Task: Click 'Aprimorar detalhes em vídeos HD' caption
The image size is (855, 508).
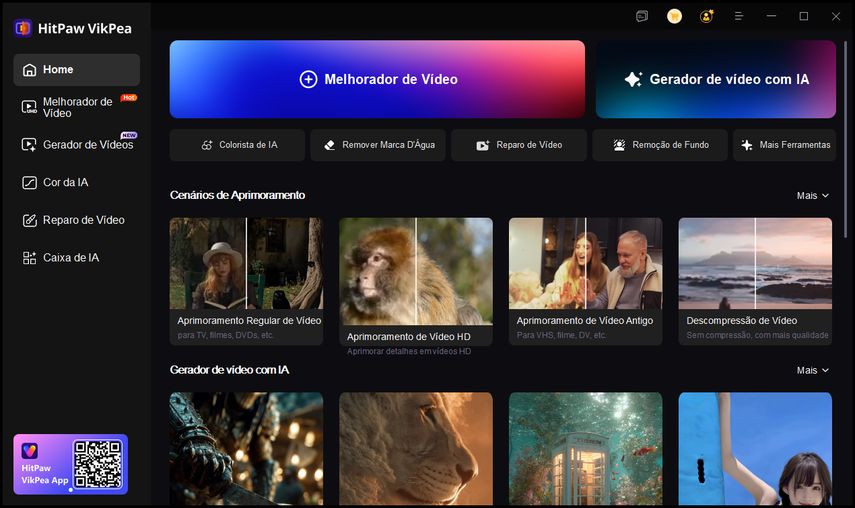Action: [x=409, y=352]
